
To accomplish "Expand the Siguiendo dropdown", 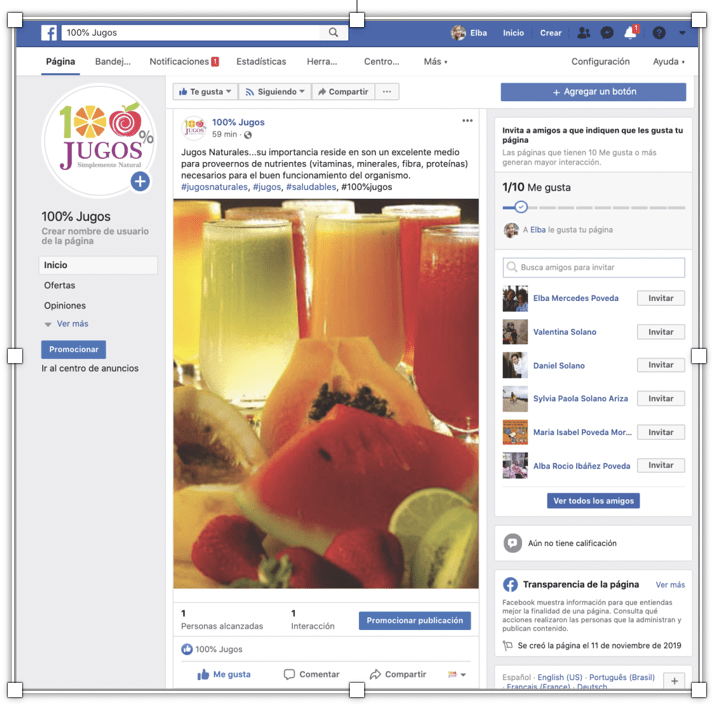I will click(x=275, y=92).
